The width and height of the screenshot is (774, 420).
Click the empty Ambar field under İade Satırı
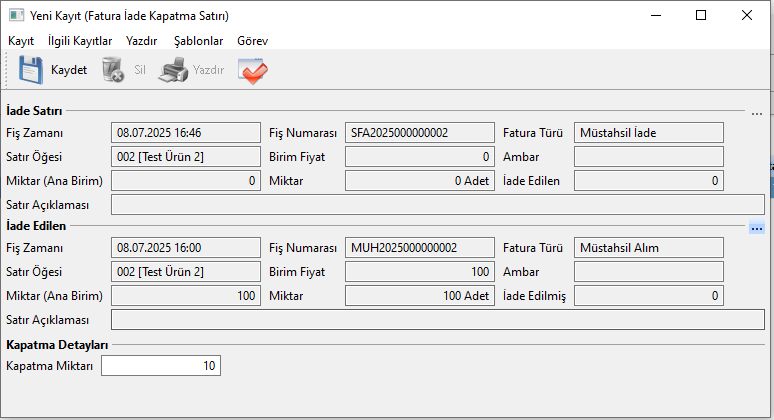pos(648,156)
